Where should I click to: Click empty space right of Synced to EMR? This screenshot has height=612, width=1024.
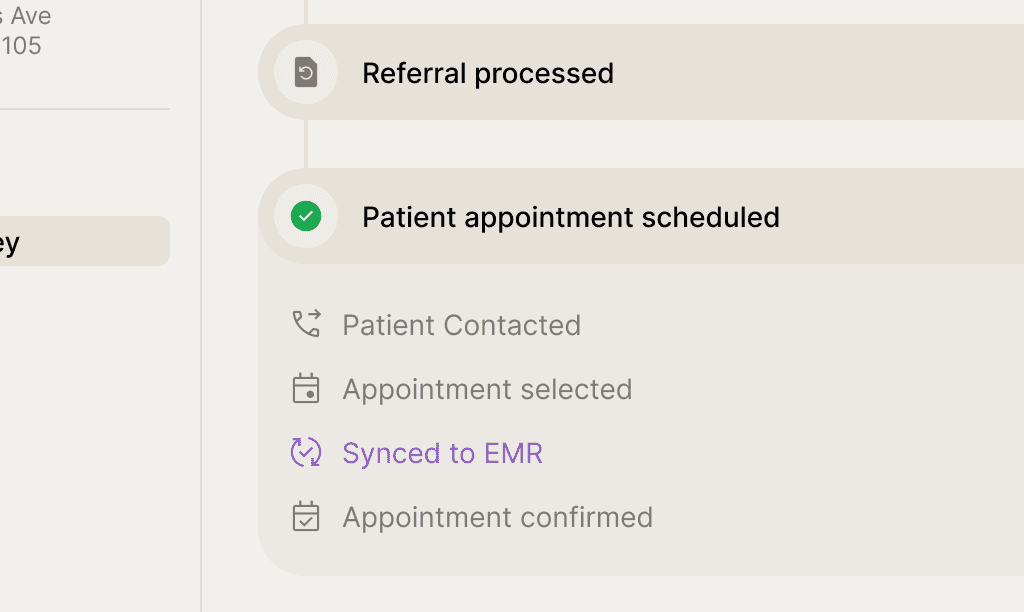click(x=780, y=453)
